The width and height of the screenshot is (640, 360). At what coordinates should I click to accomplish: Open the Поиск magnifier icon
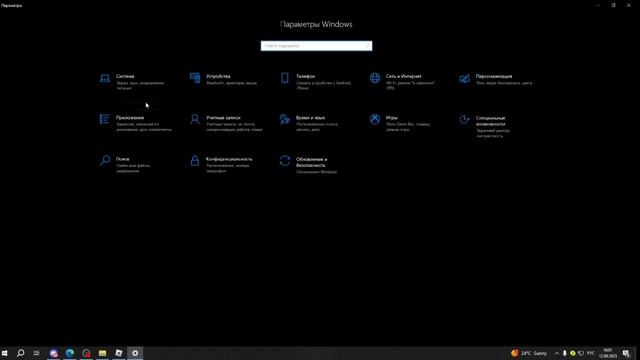(x=105, y=160)
